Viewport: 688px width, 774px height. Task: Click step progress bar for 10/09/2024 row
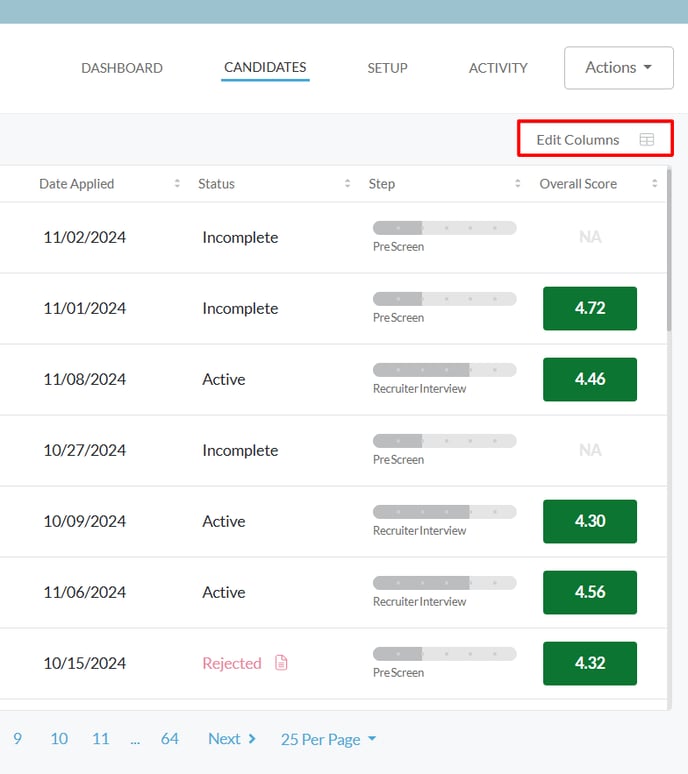coord(445,512)
